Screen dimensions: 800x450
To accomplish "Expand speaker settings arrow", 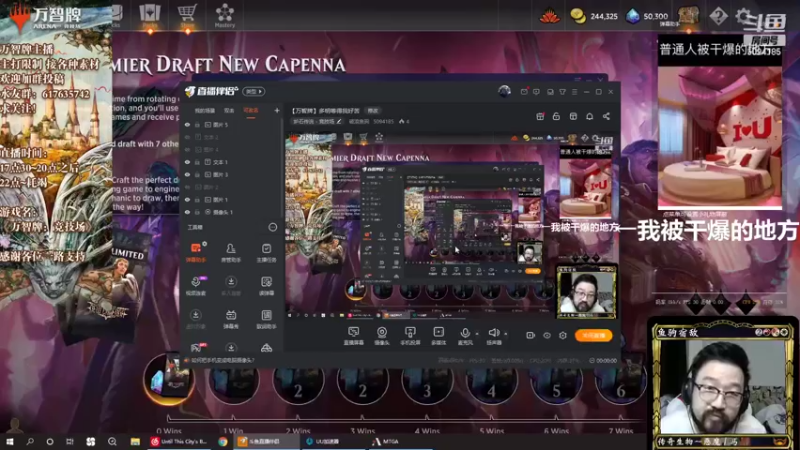I will coord(506,334).
